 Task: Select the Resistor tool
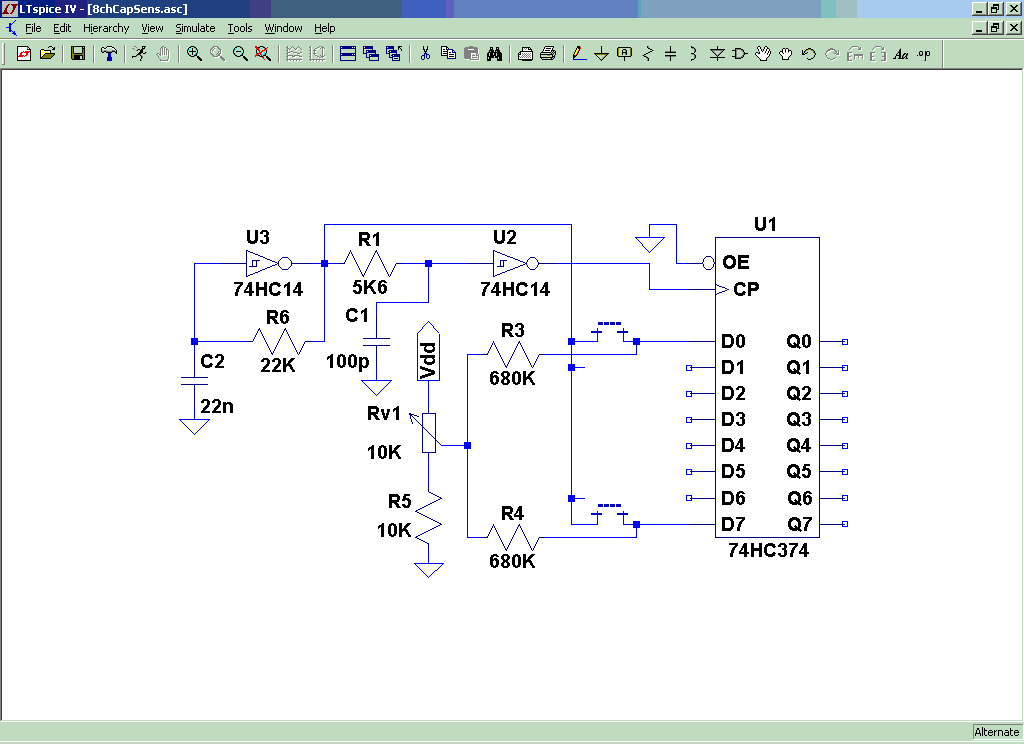(x=648, y=54)
